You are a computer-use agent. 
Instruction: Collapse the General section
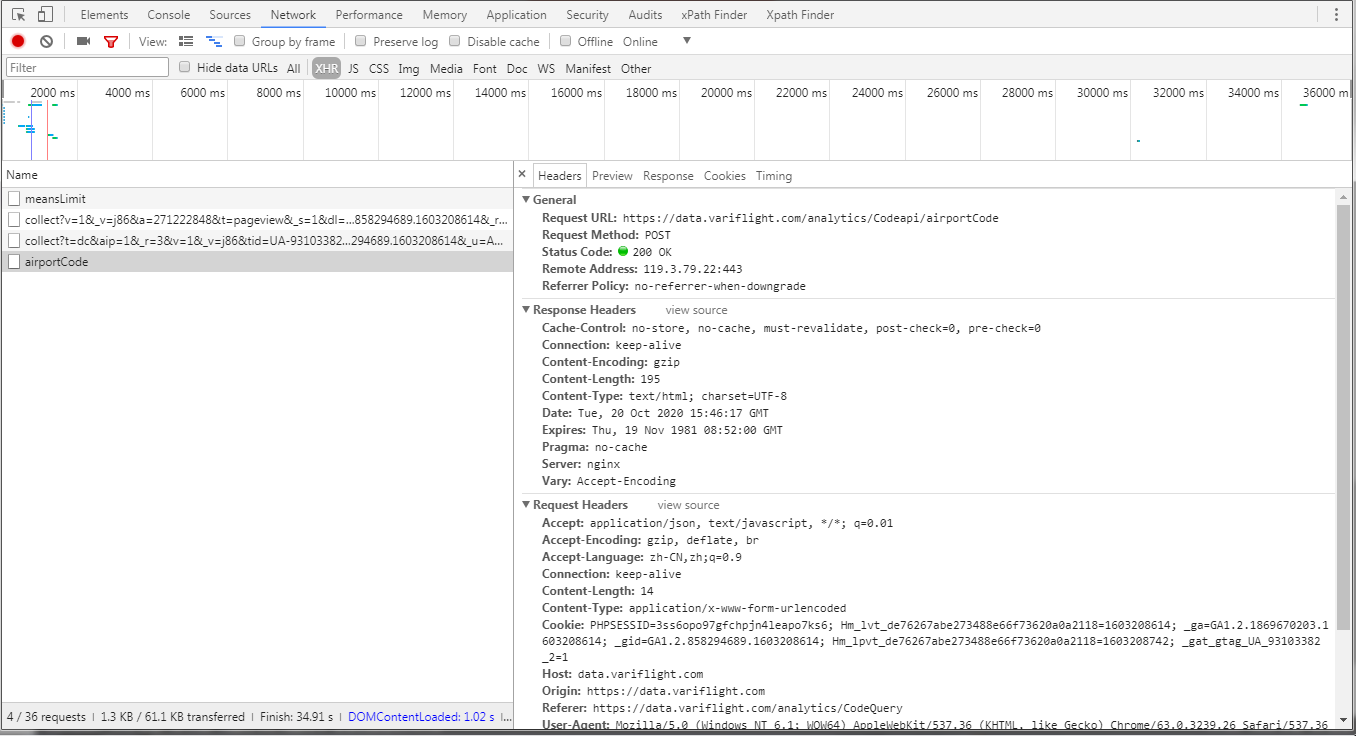[527, 200]
